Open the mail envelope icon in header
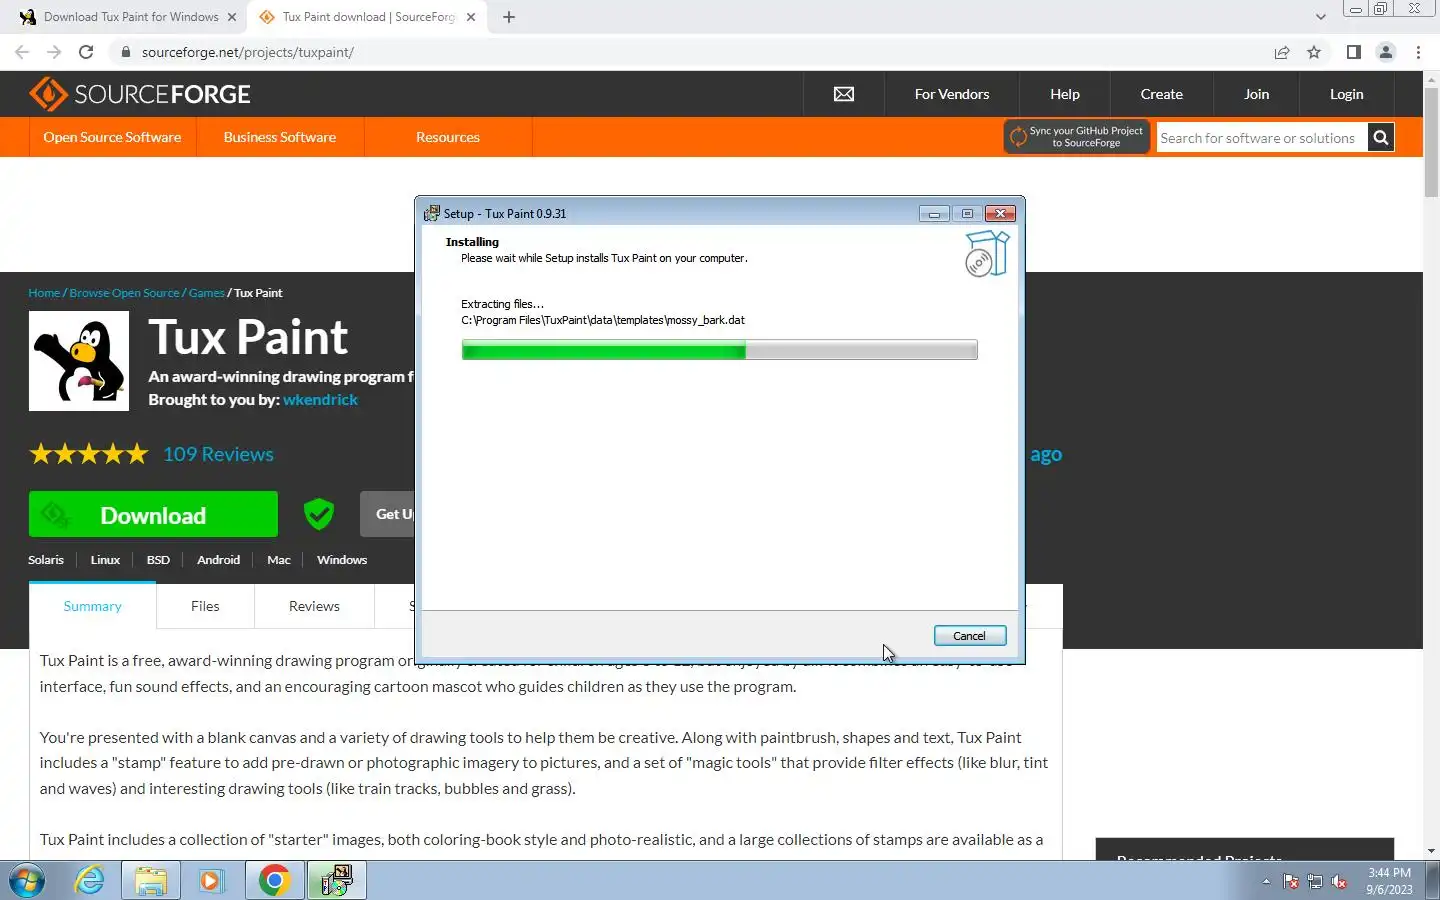The width and height of the screenshot is (1440, 900). pos(844,94)
